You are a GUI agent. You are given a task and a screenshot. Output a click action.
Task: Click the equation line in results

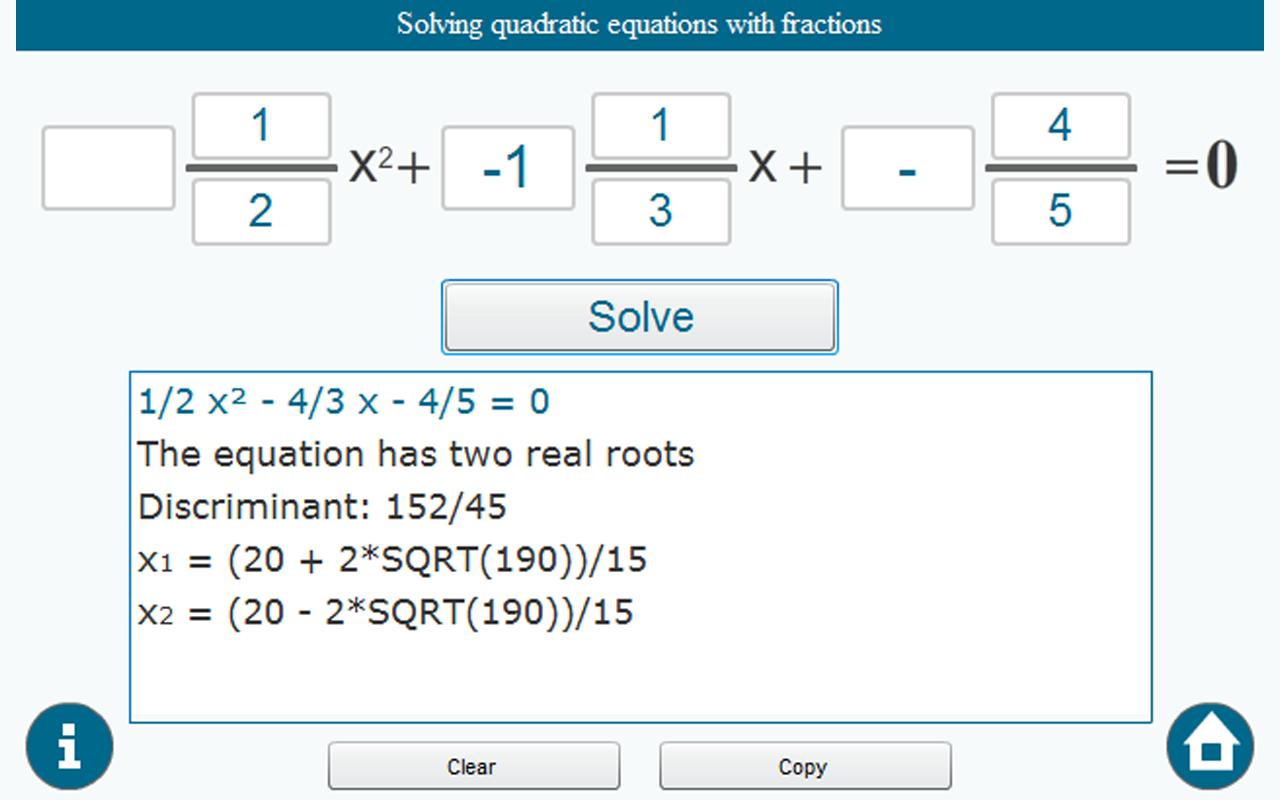[344, 402]
